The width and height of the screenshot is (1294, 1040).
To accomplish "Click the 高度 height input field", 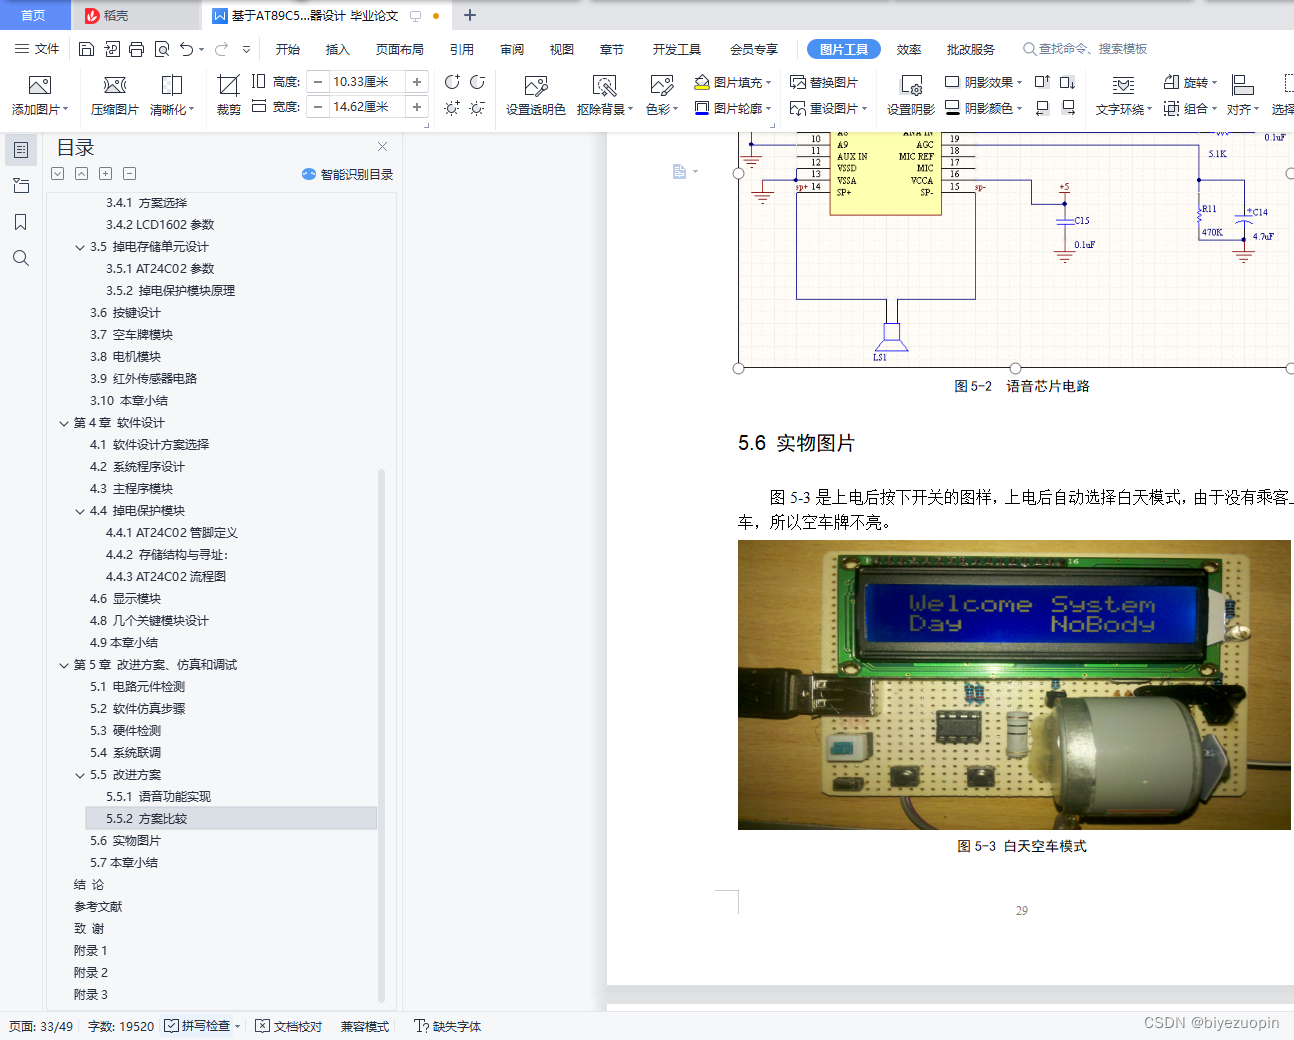I will click(x=365, y=82).
